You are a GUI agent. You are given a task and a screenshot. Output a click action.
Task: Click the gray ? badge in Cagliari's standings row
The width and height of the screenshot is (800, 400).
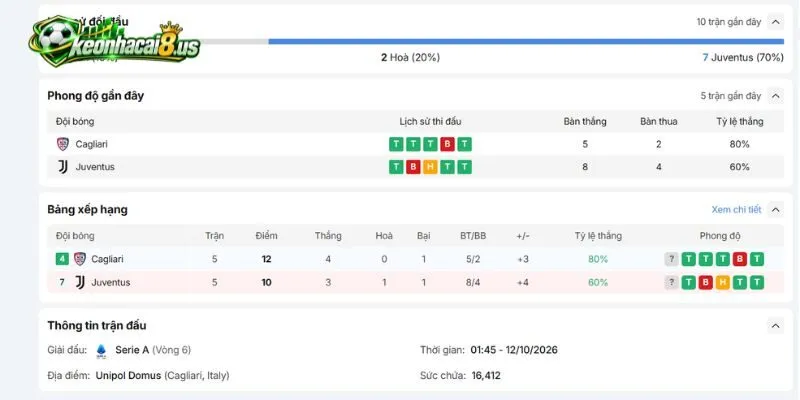coord(671,259)
